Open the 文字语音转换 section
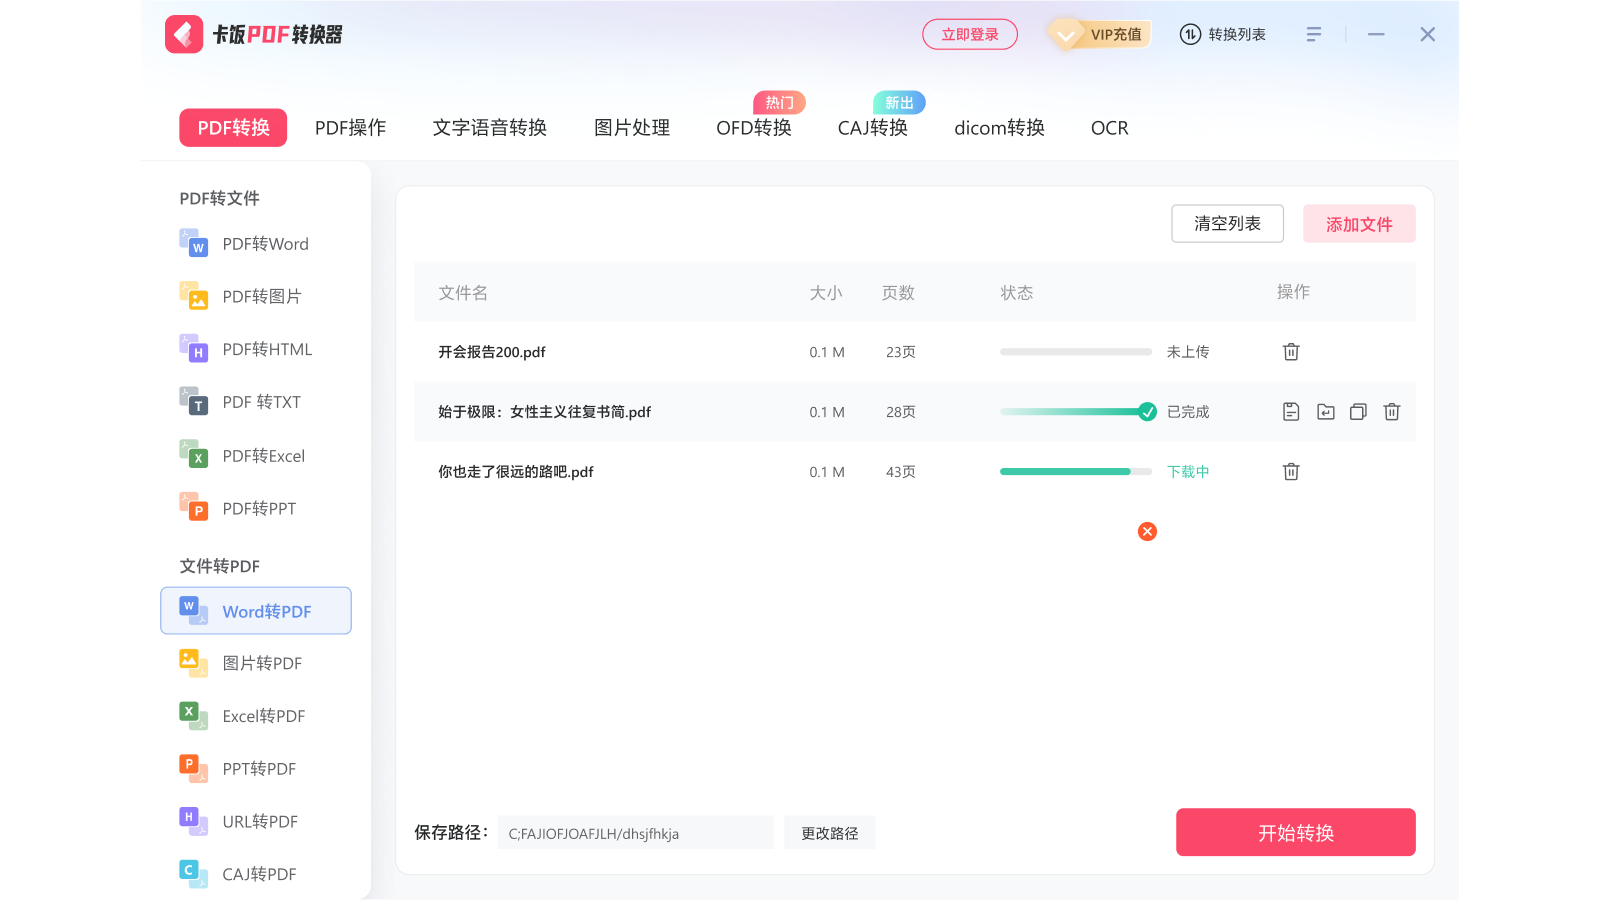This screenshot has height=900, width=1600. (x=489, y=127)
